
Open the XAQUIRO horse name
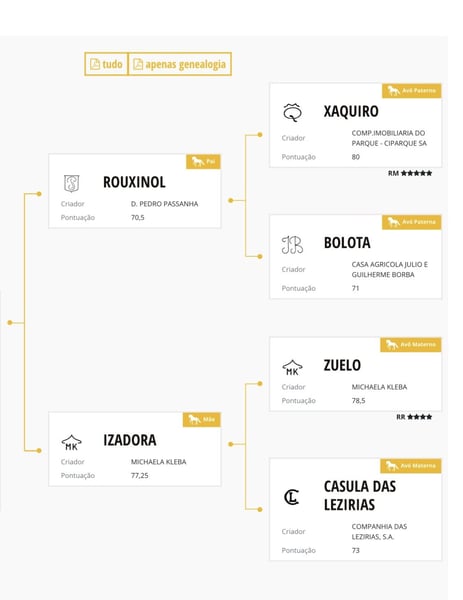click(351, 111)
